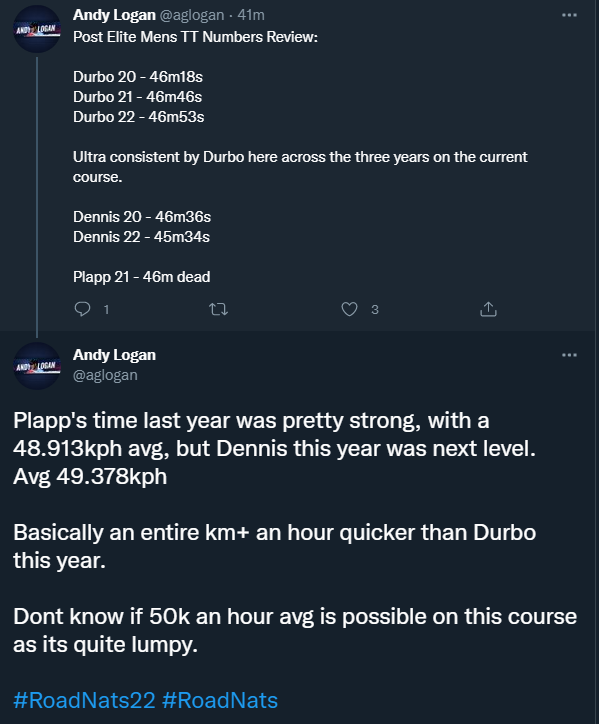Open more options on second tweet
Viewport: 599px width, 724px height.
[x=569, y=355]
